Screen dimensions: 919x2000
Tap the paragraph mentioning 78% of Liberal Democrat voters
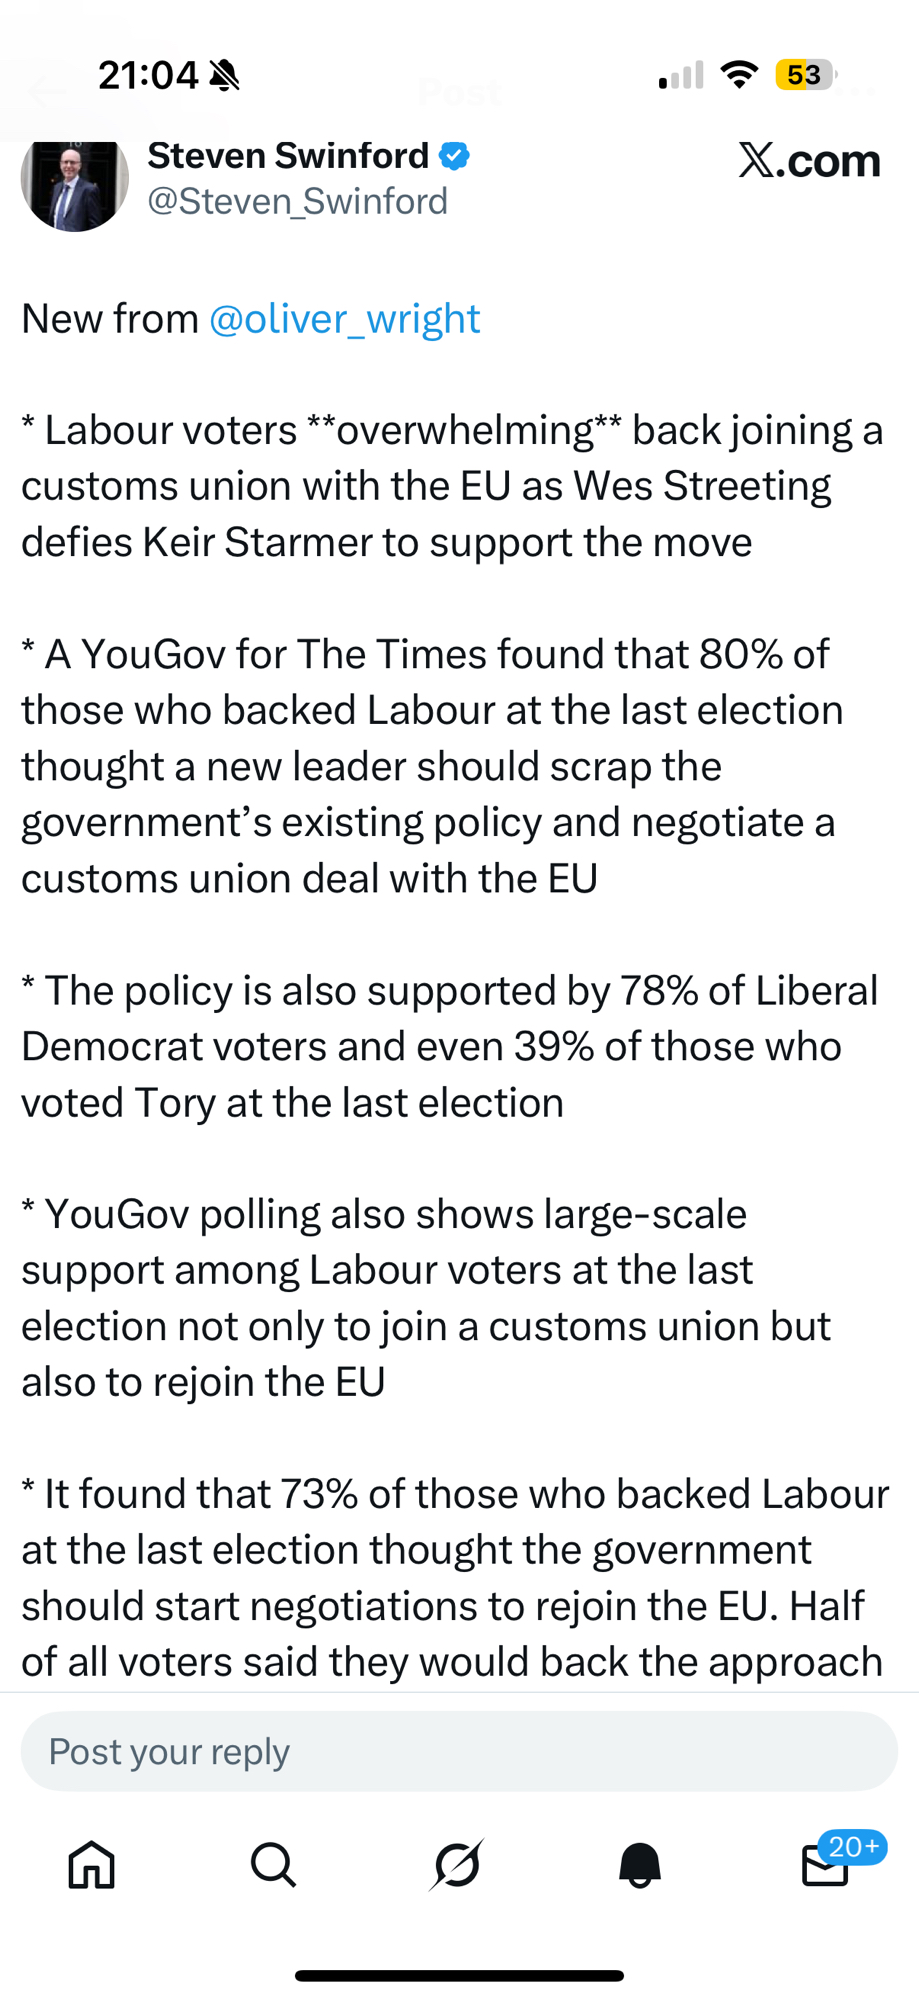tap(450, 1046)
